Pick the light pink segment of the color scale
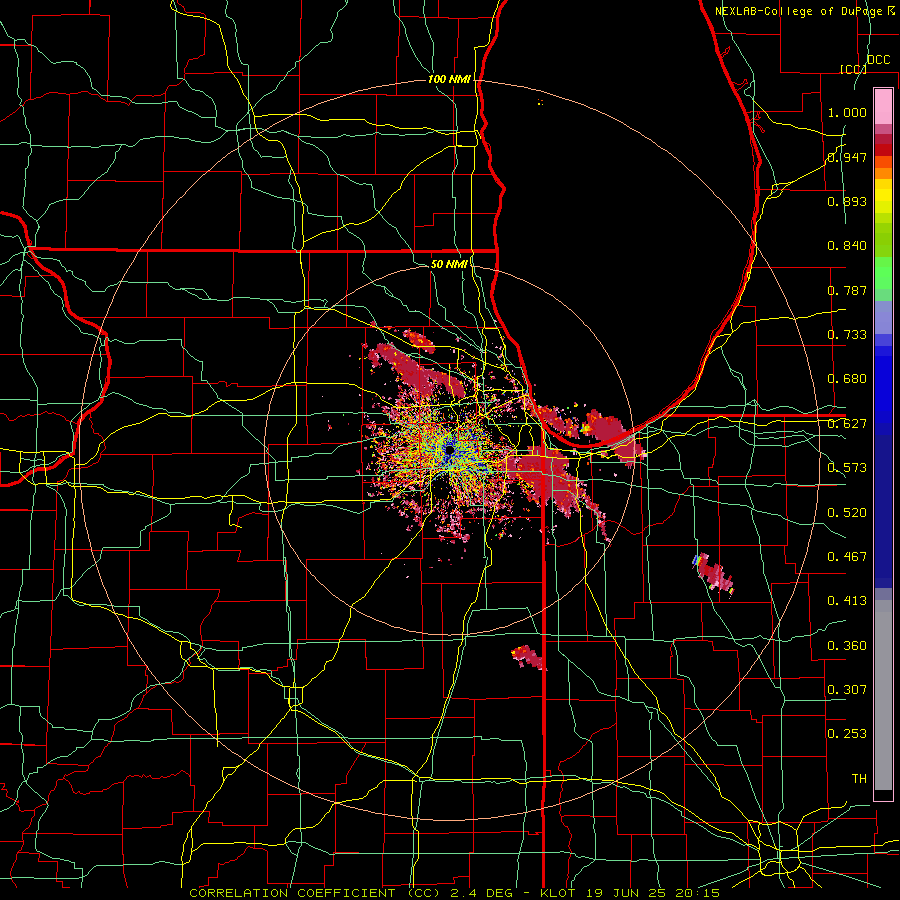 [x=883, y=106]
